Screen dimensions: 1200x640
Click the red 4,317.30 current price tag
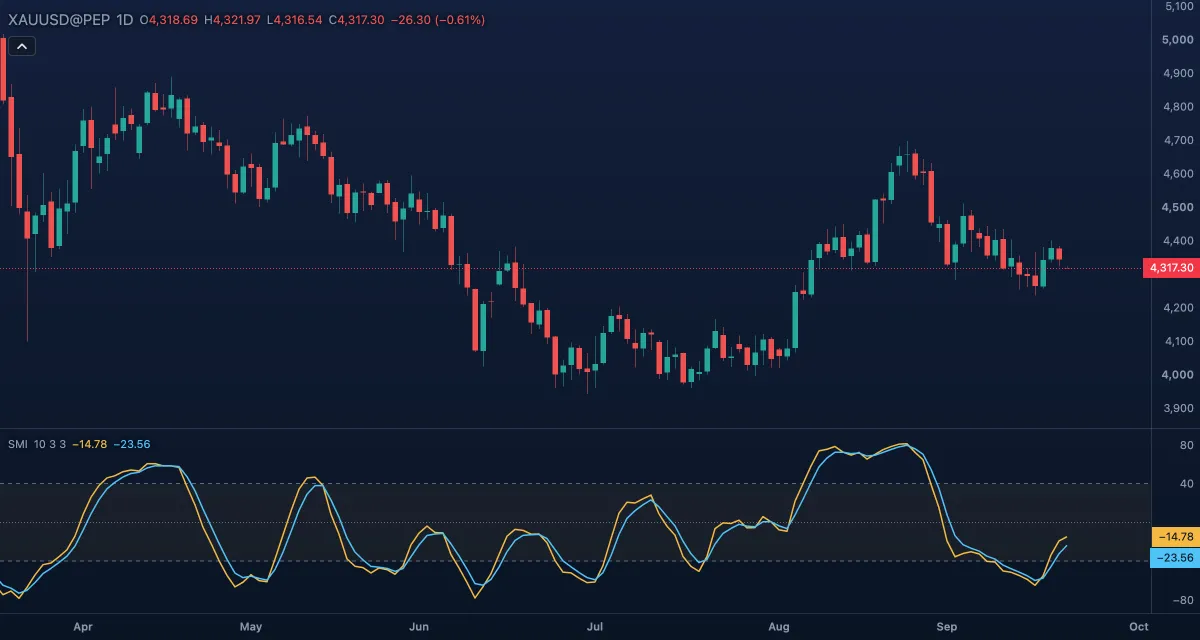coord(1170,268)
